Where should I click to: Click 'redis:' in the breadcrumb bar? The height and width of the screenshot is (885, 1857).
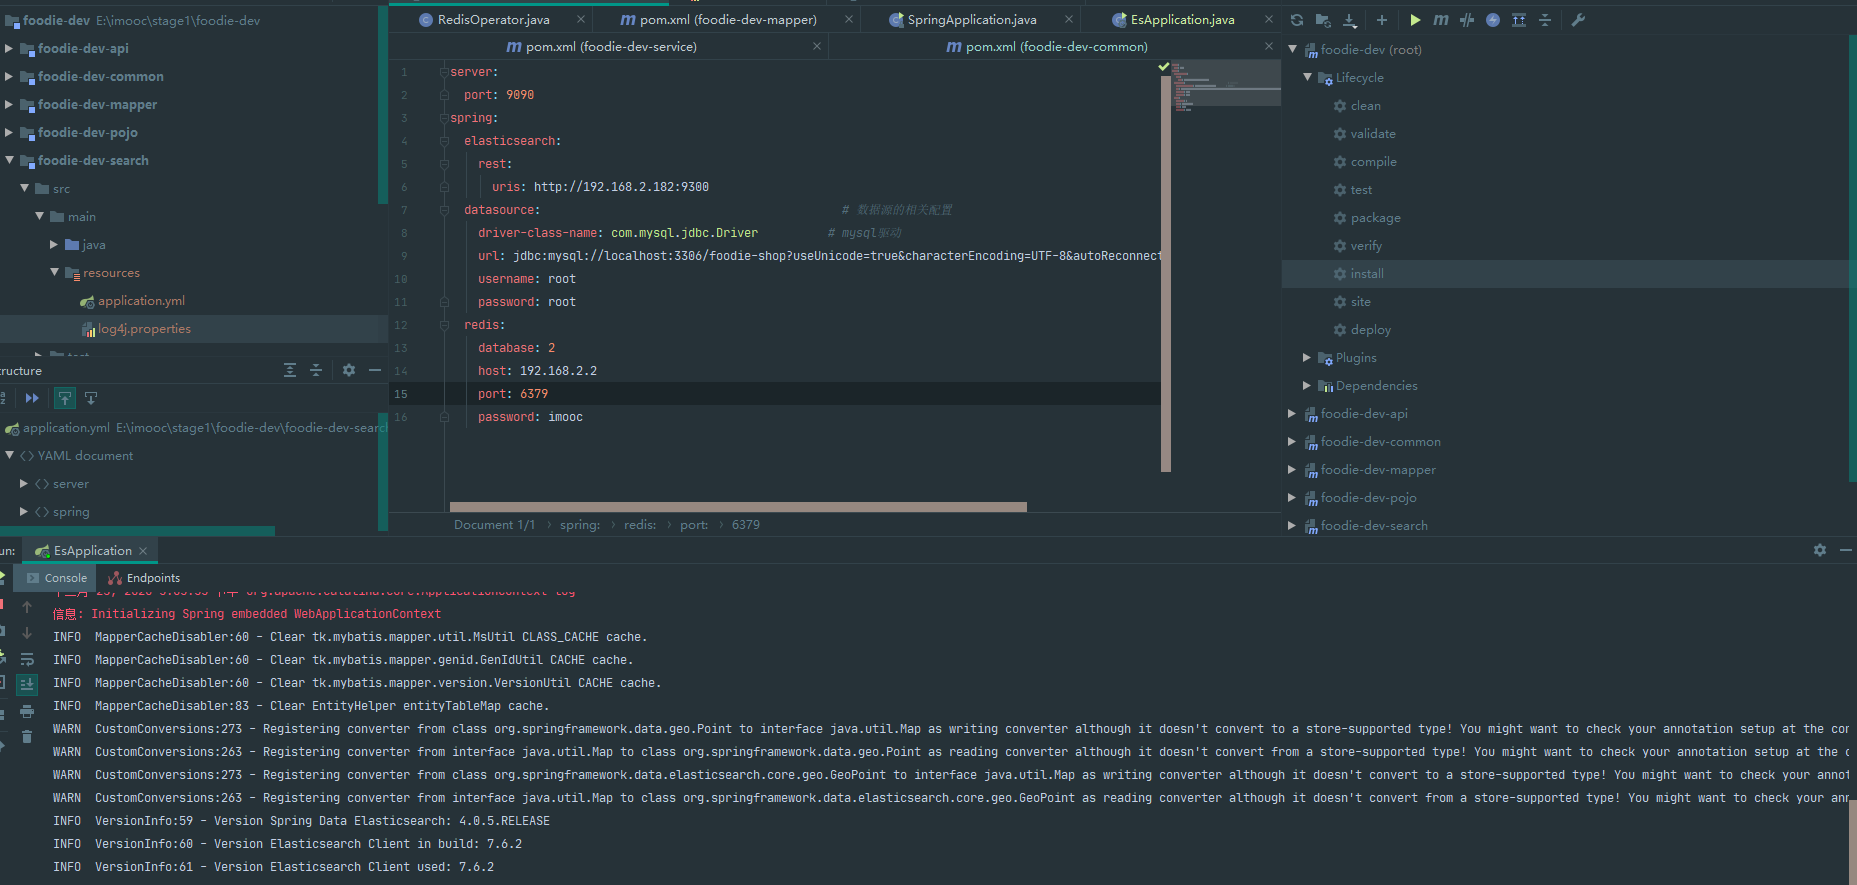coord(640,525)
